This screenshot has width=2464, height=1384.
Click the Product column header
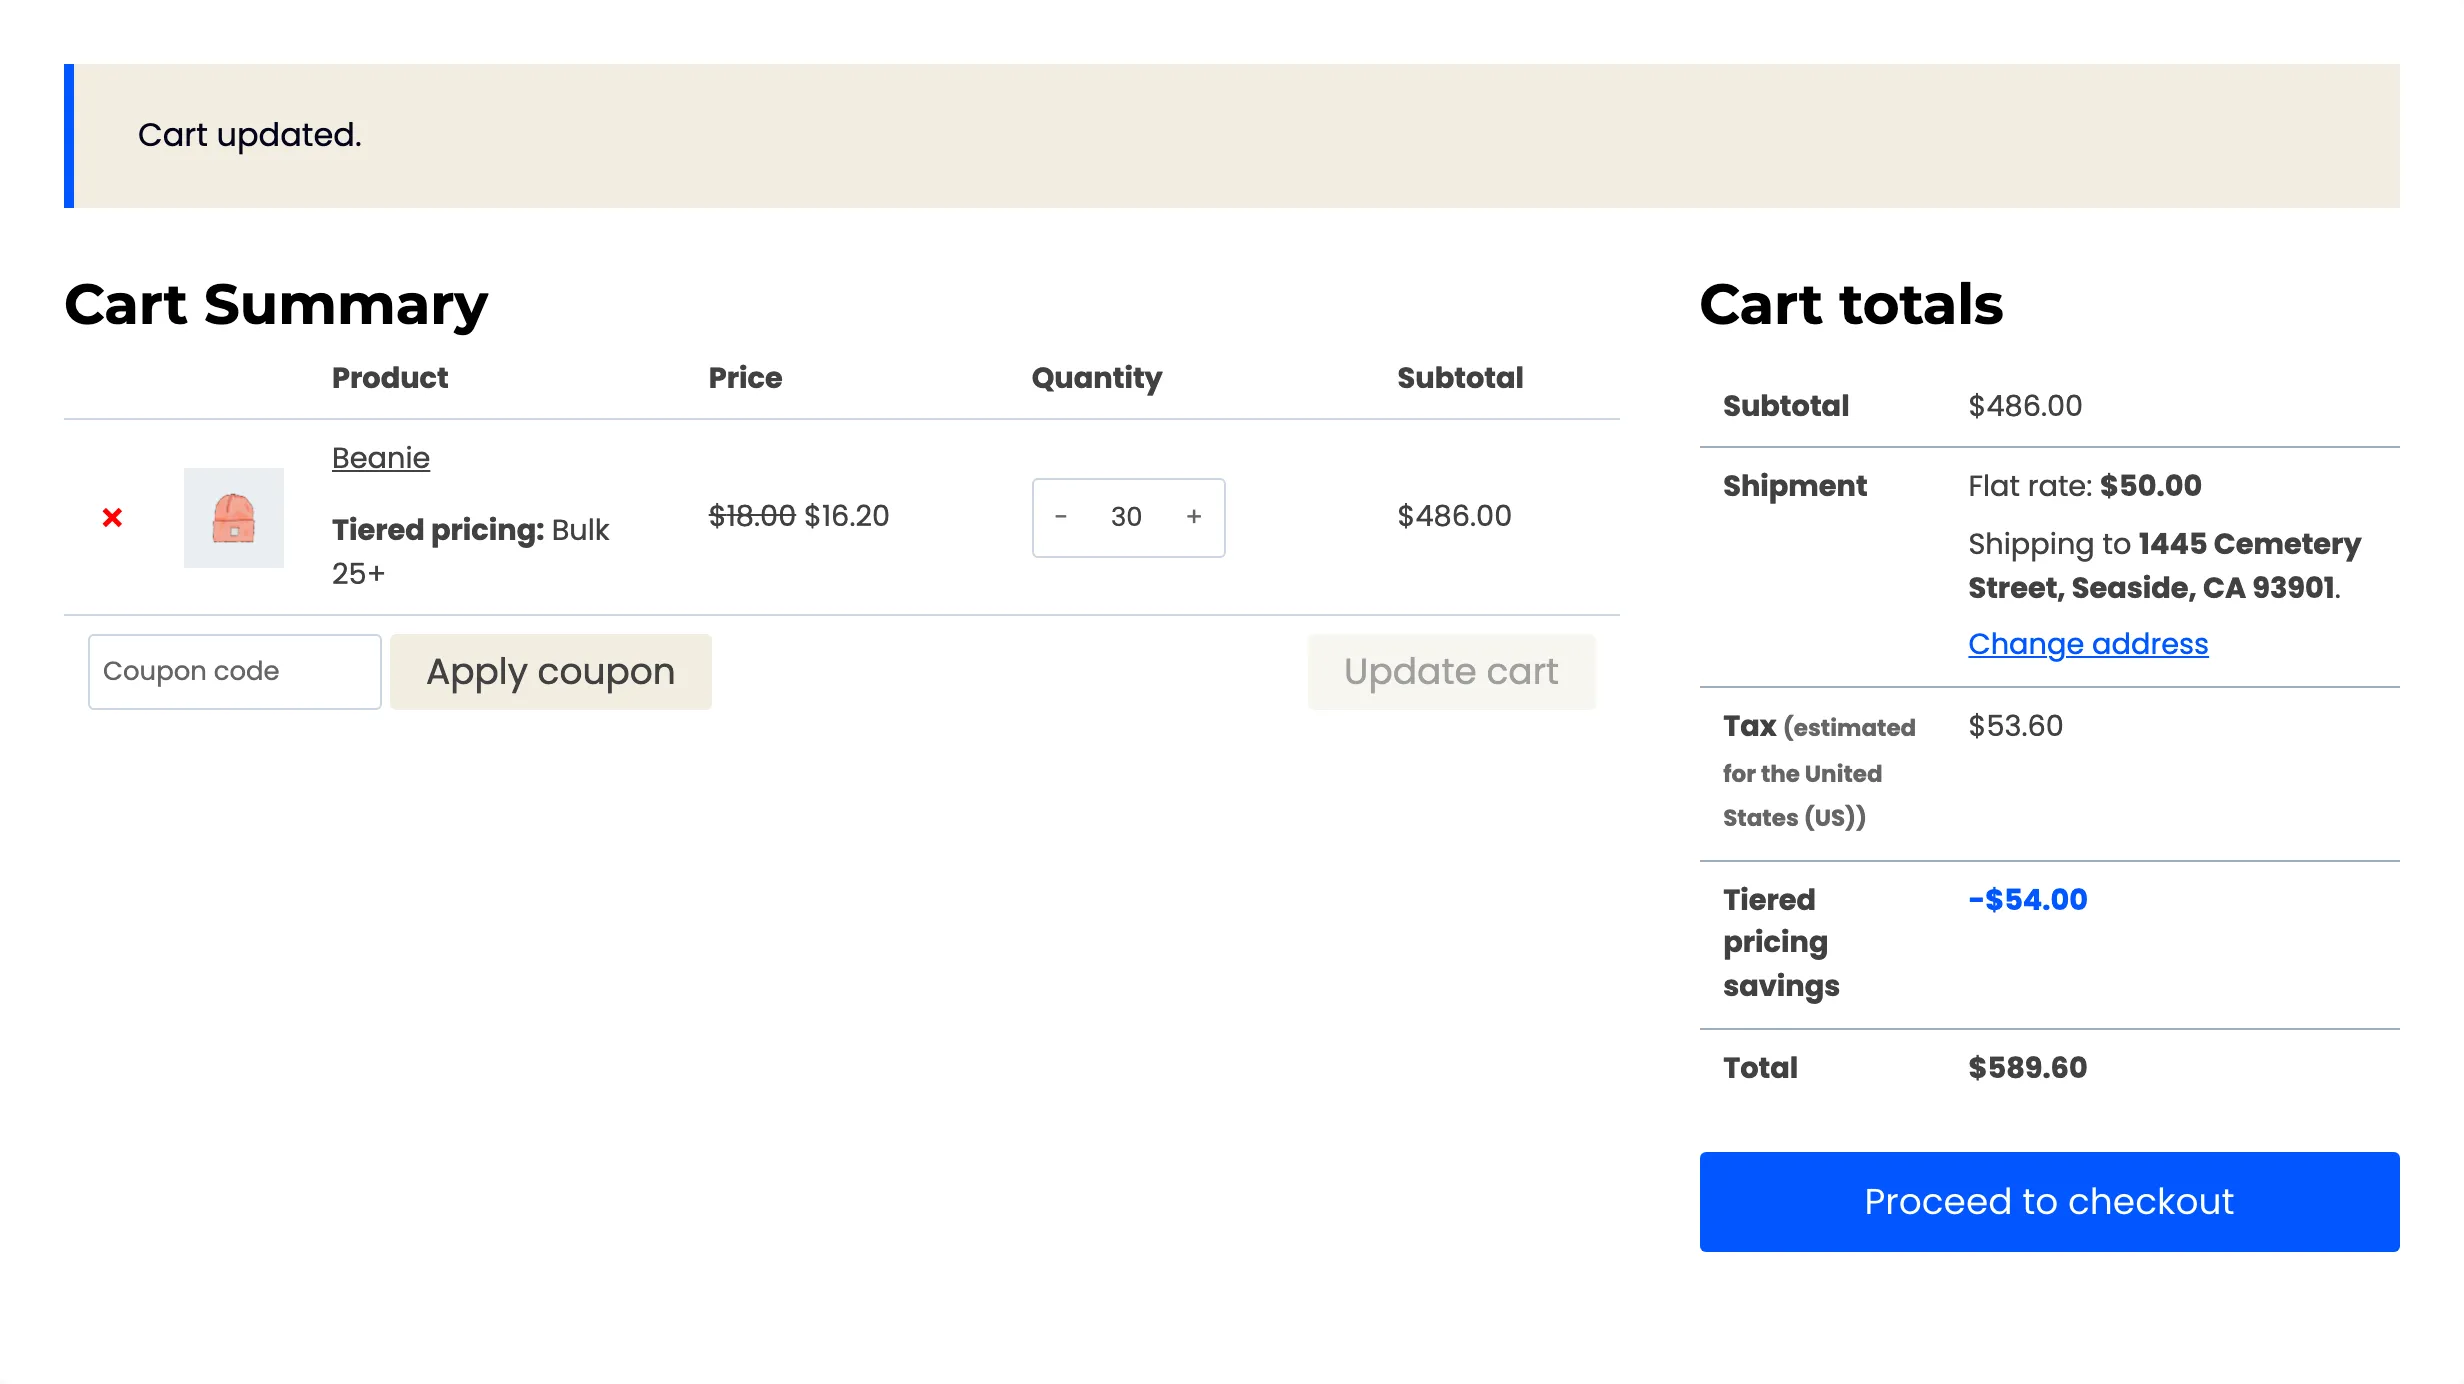tap(390, 378)
